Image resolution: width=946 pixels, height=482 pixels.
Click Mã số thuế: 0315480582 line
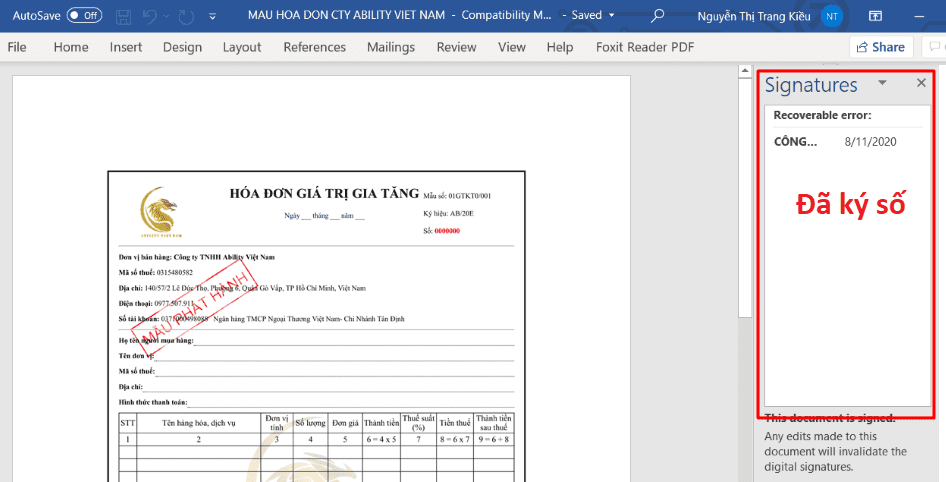[156, 273]
